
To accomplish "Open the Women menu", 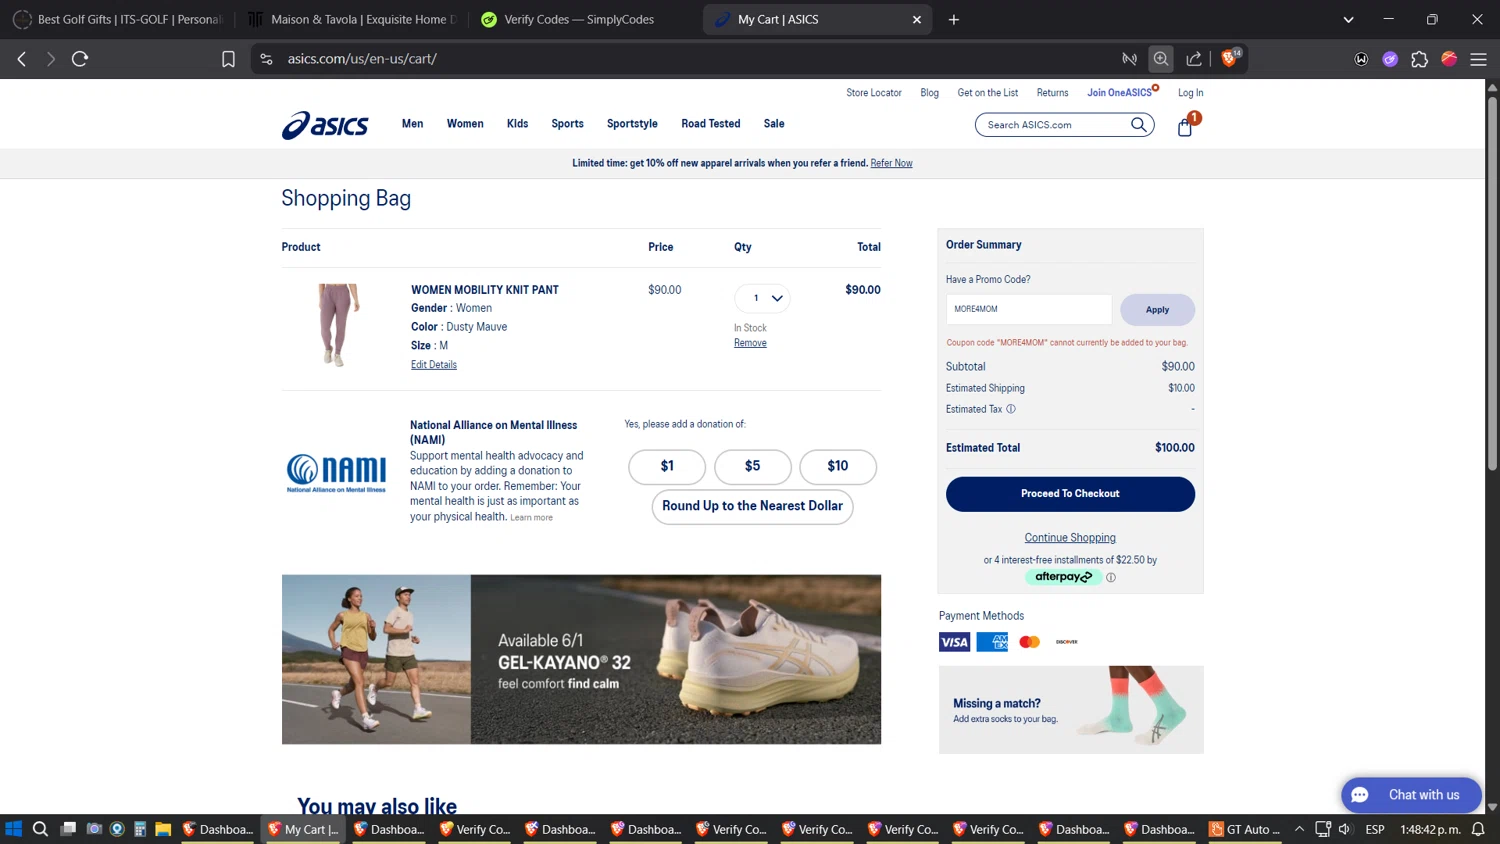I will point(465,124).
